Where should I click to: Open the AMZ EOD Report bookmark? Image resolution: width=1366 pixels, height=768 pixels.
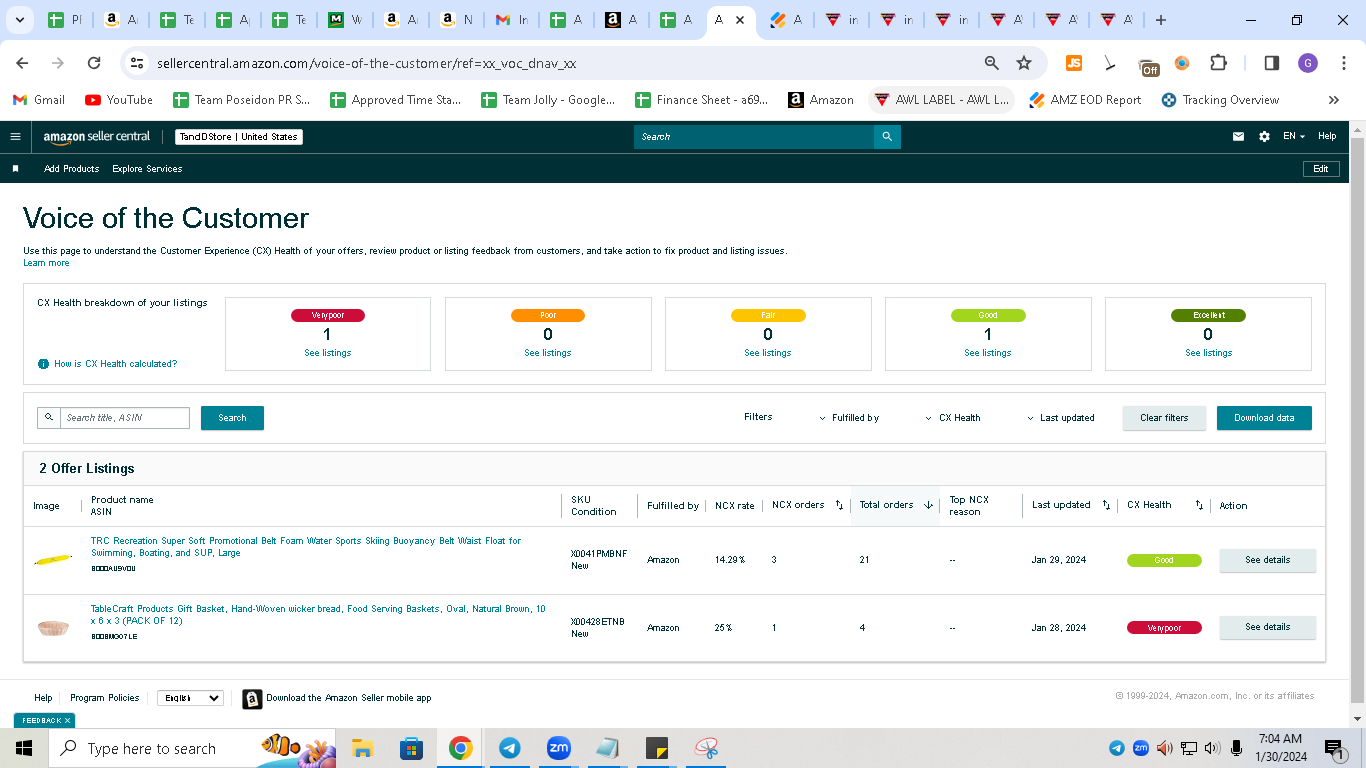pyautogui.click(x=1084, y=100)
